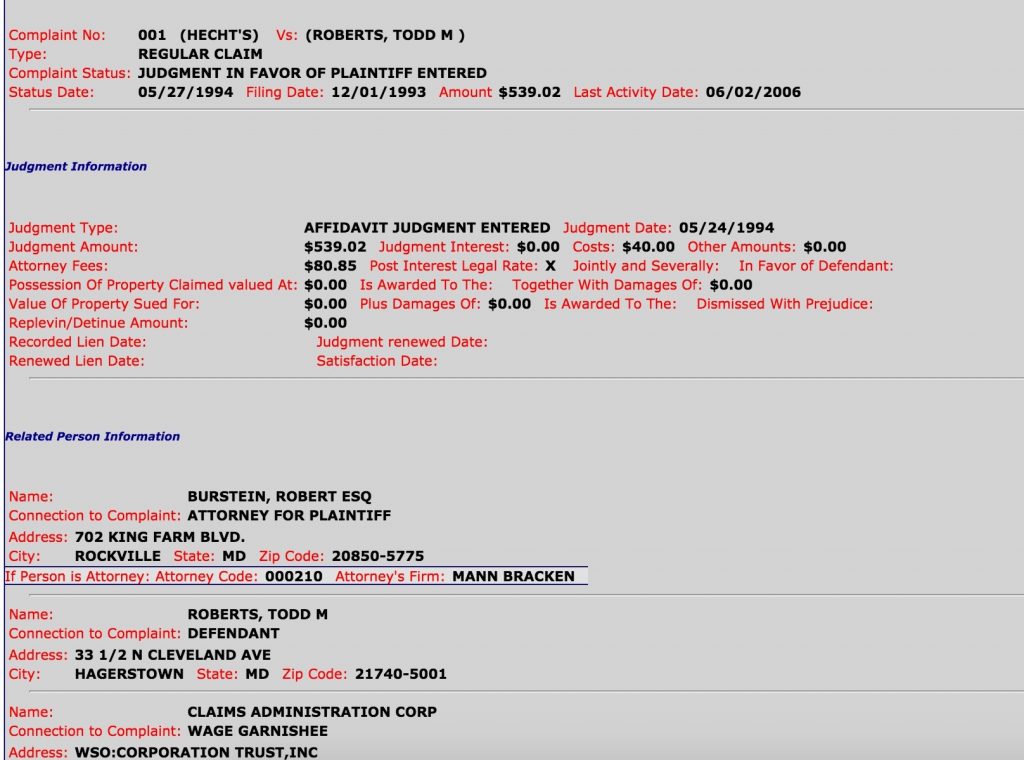This screenshot has width=1024, height=760.
Task: Click the Costs value "$40.00"
Action: [x=648, y=247]
